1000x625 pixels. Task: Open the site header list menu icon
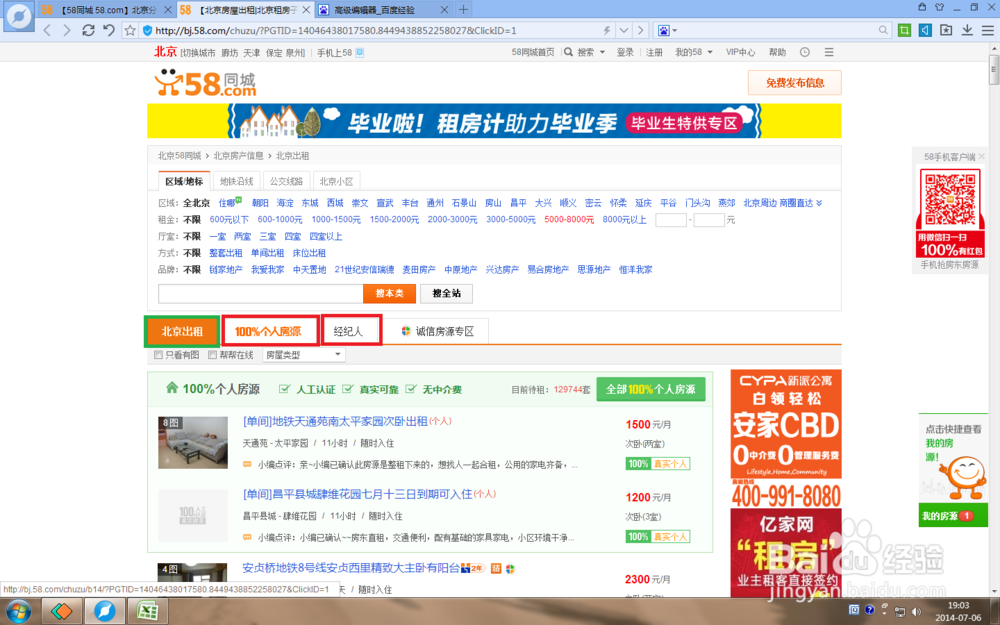[x=829, y=52]
